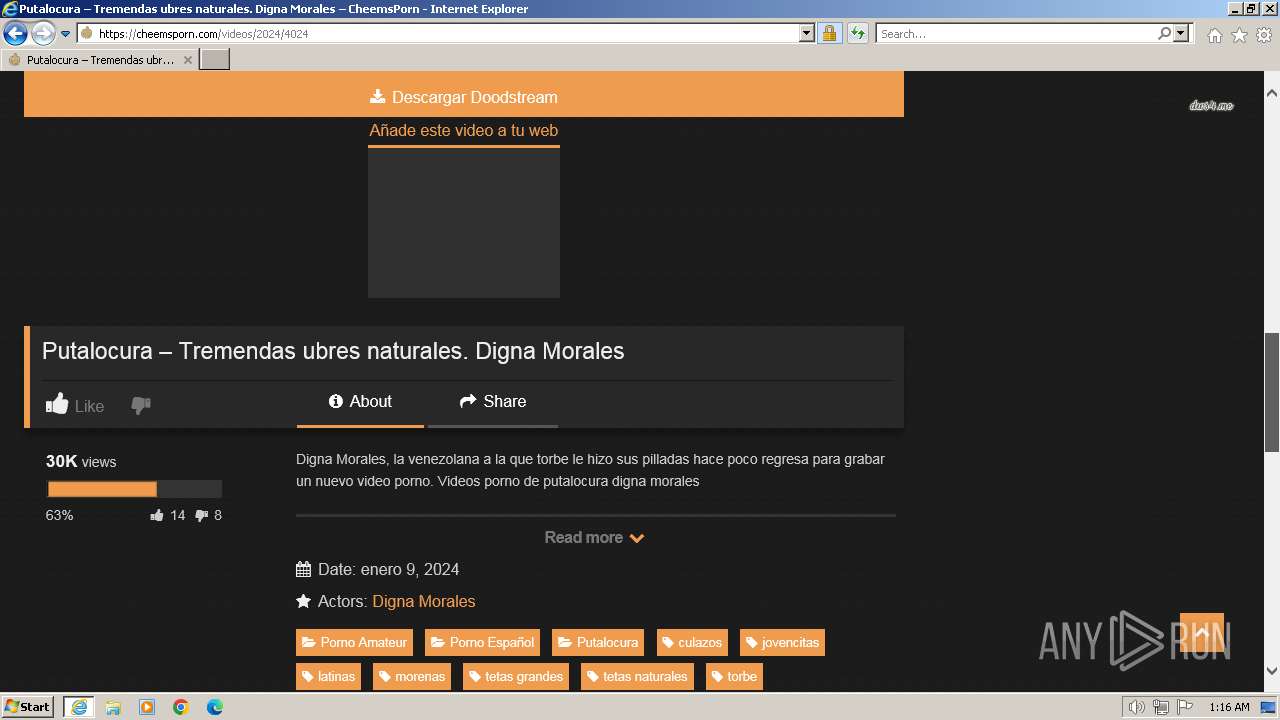Screen dimensions: 1280x720
Task: Open the Windows Start button
Action: coord(27,707)
